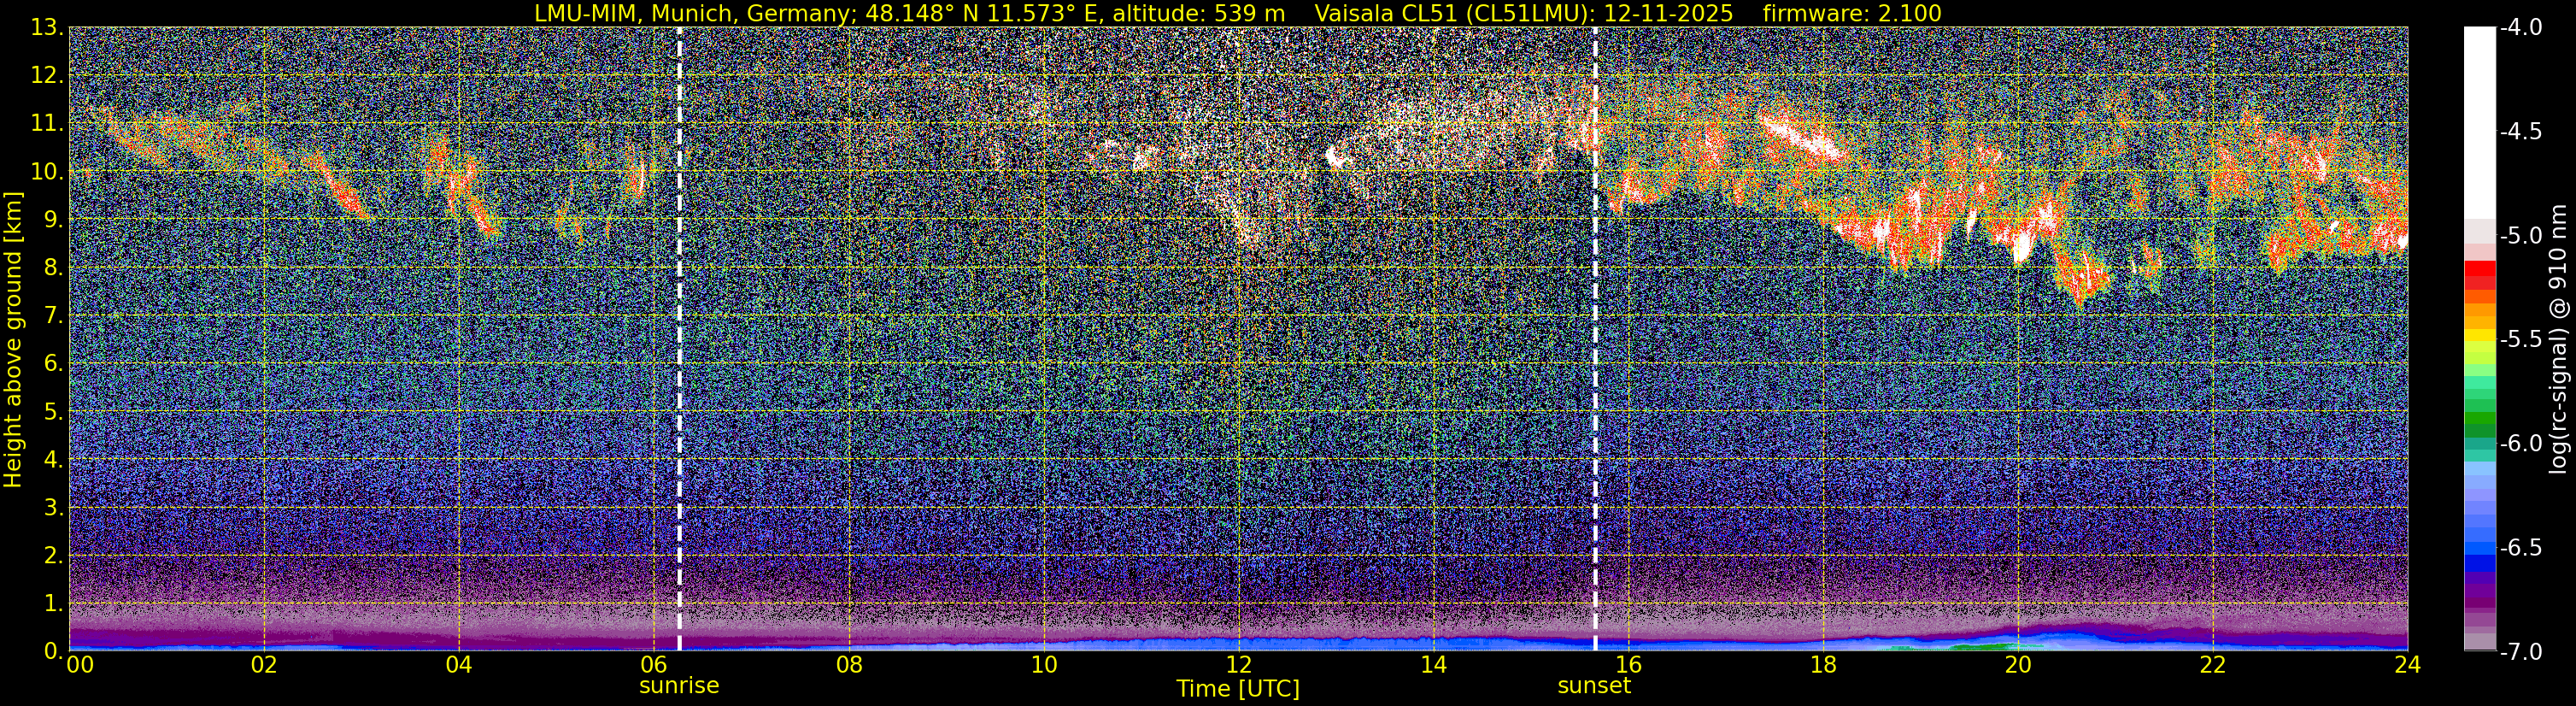
Task: Click the 11. height axis tick label
Action: point(47,123)
